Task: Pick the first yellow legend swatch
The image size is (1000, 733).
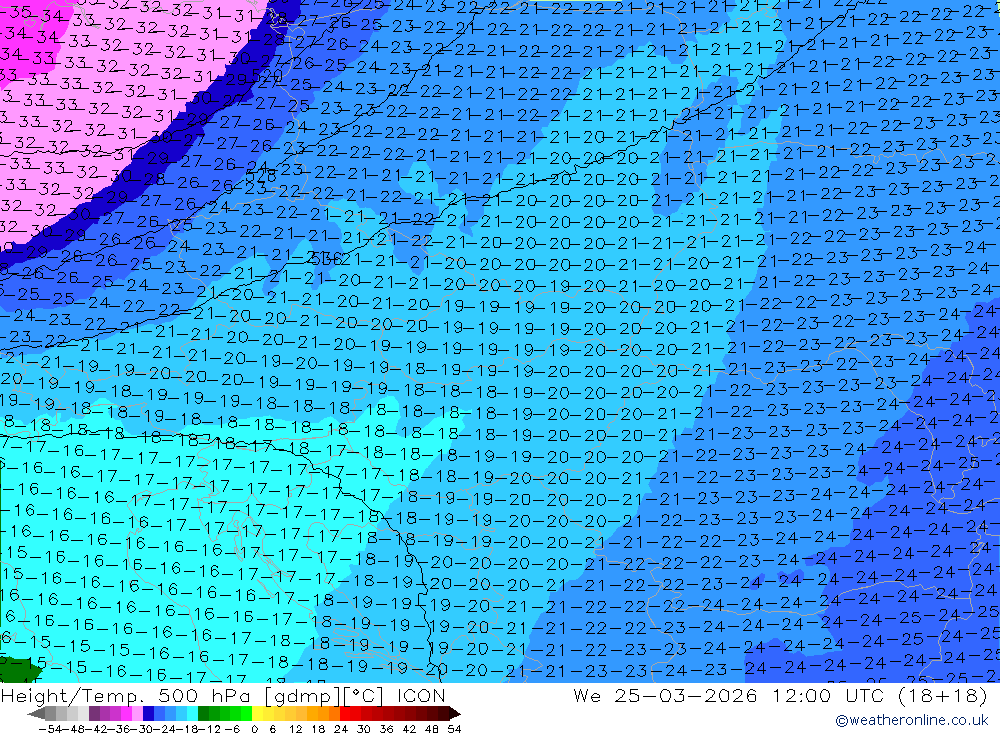Action: 258,714
